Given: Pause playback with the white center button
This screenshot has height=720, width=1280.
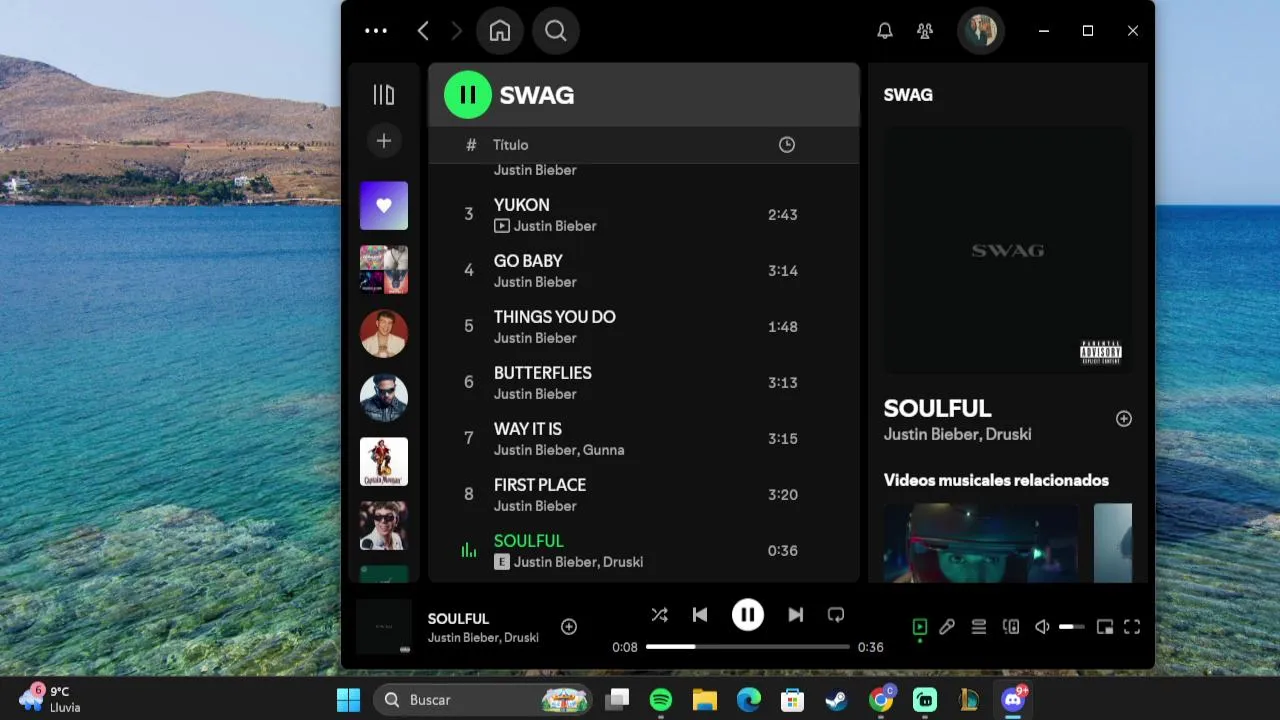Looking at the screenshot, I should coord(748,615).
